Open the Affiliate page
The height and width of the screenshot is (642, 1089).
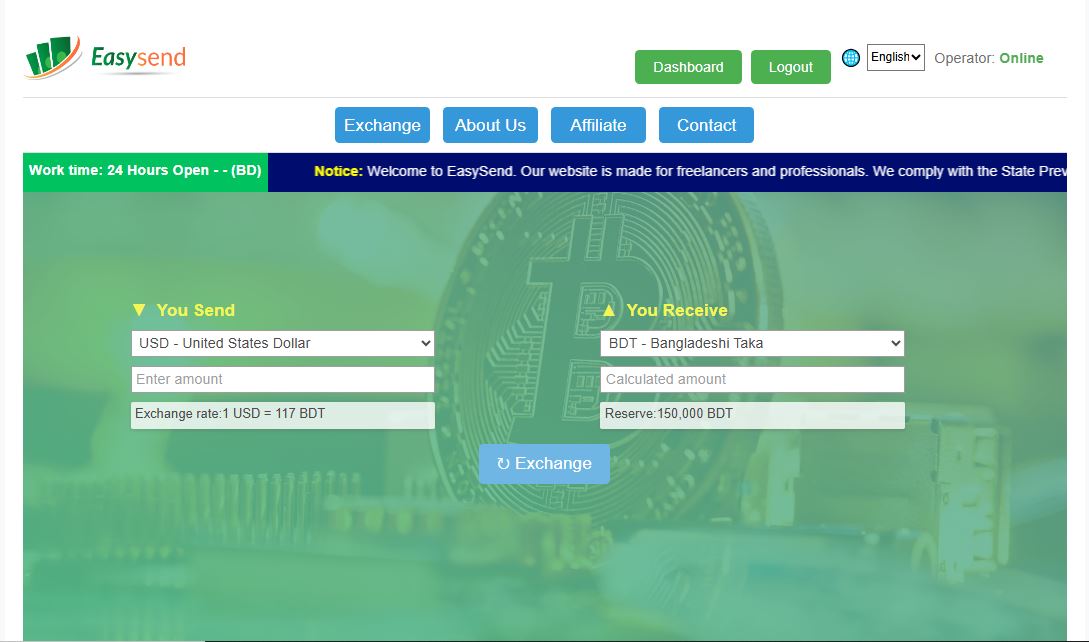click(x=598, y=125)
